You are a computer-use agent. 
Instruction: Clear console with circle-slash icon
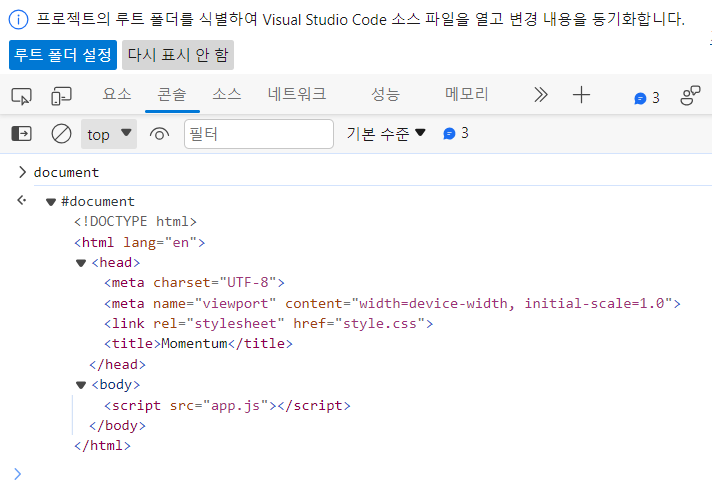pos(61,134)
